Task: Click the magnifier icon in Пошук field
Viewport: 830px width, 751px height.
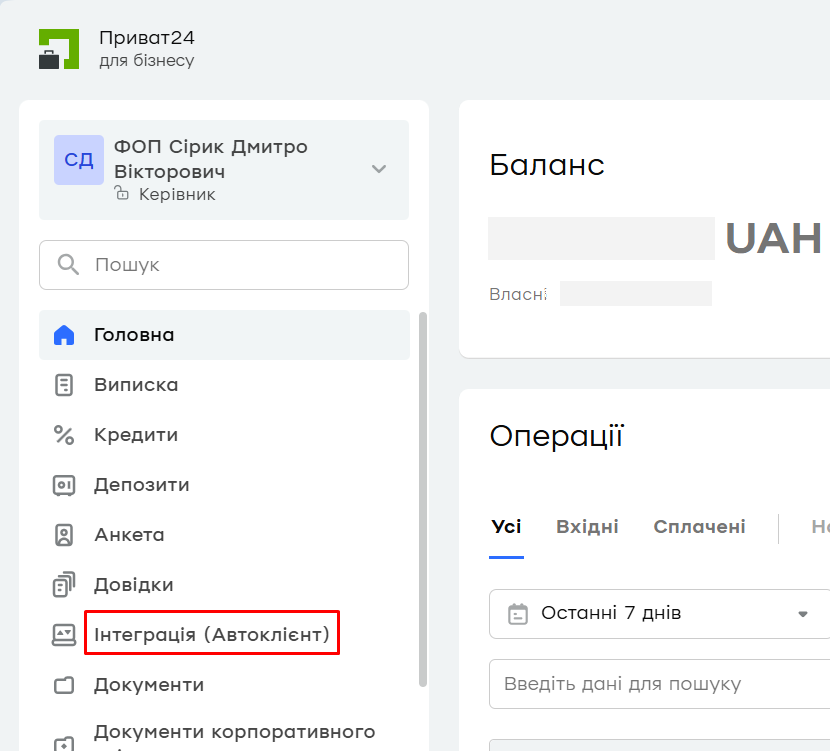Action: [x=68, y=265]
